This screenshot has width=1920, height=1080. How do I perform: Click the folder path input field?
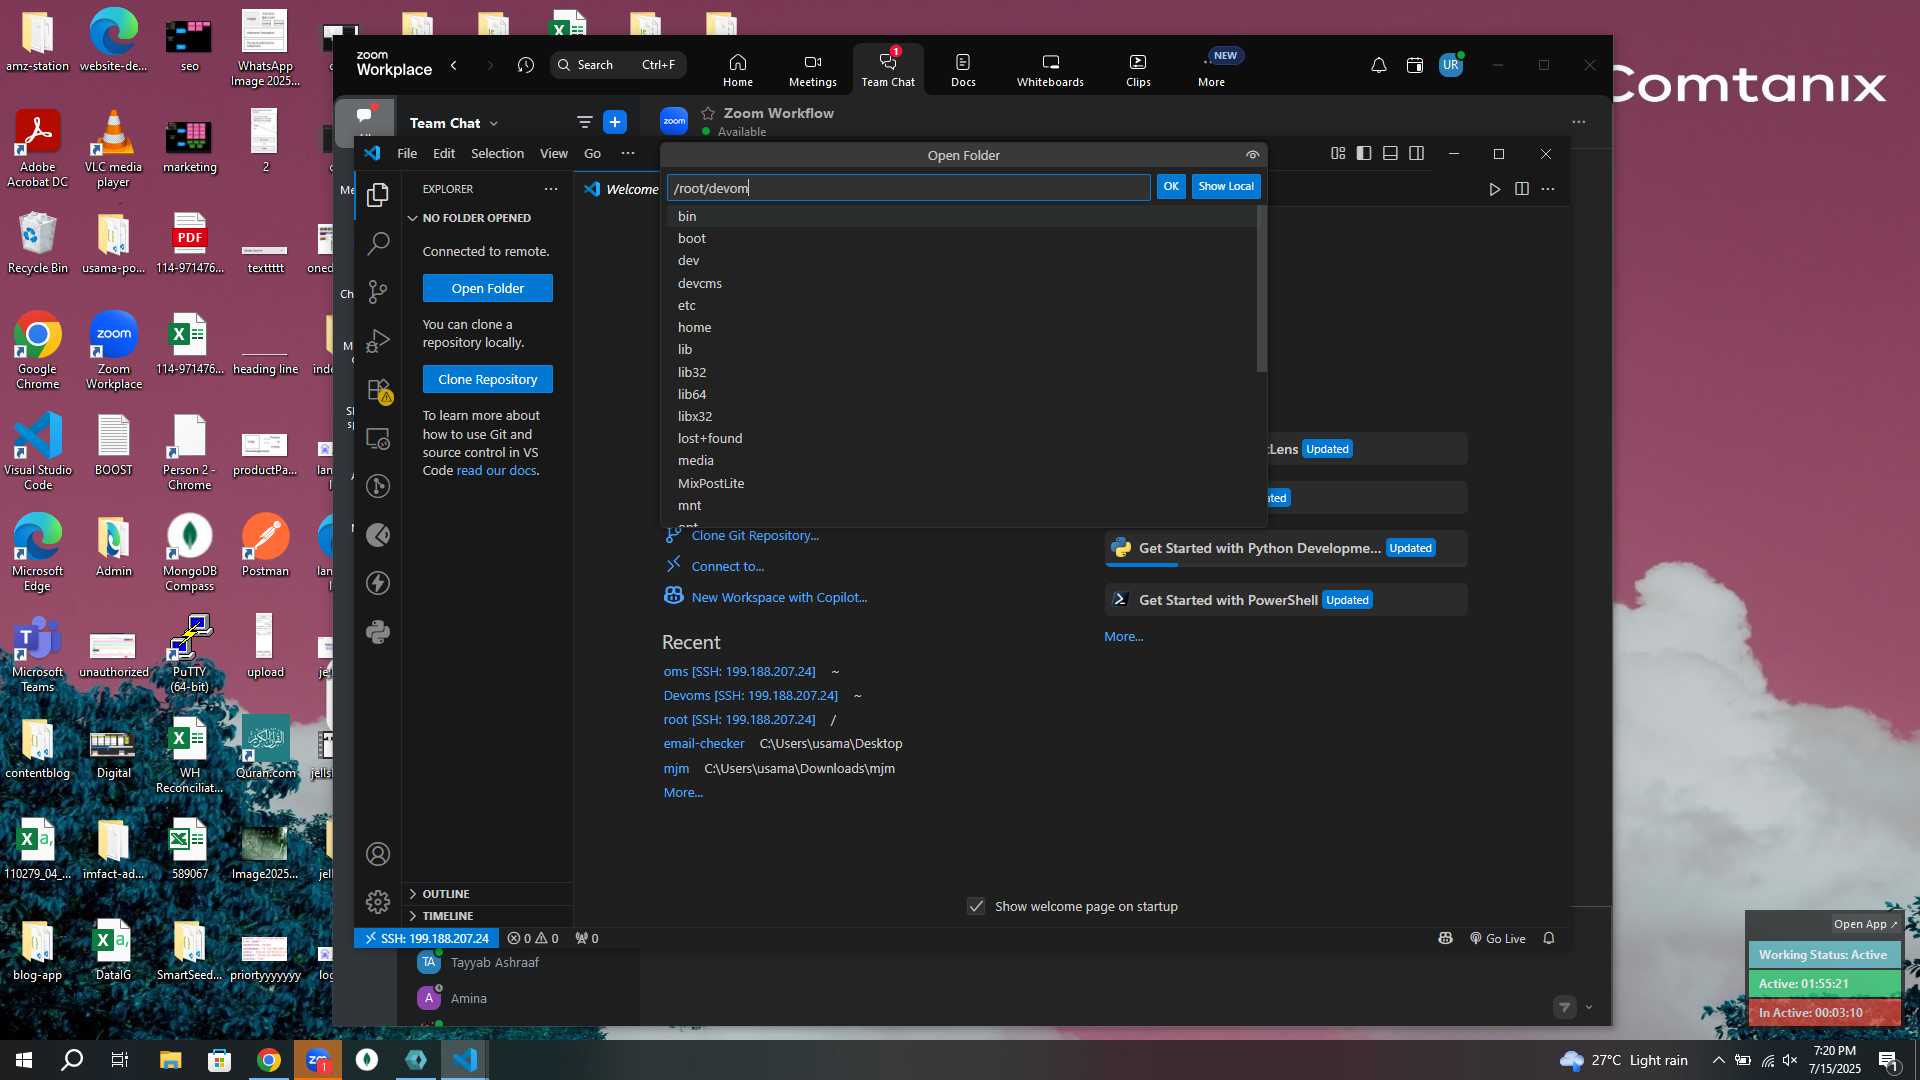click(x=908, y=188)
